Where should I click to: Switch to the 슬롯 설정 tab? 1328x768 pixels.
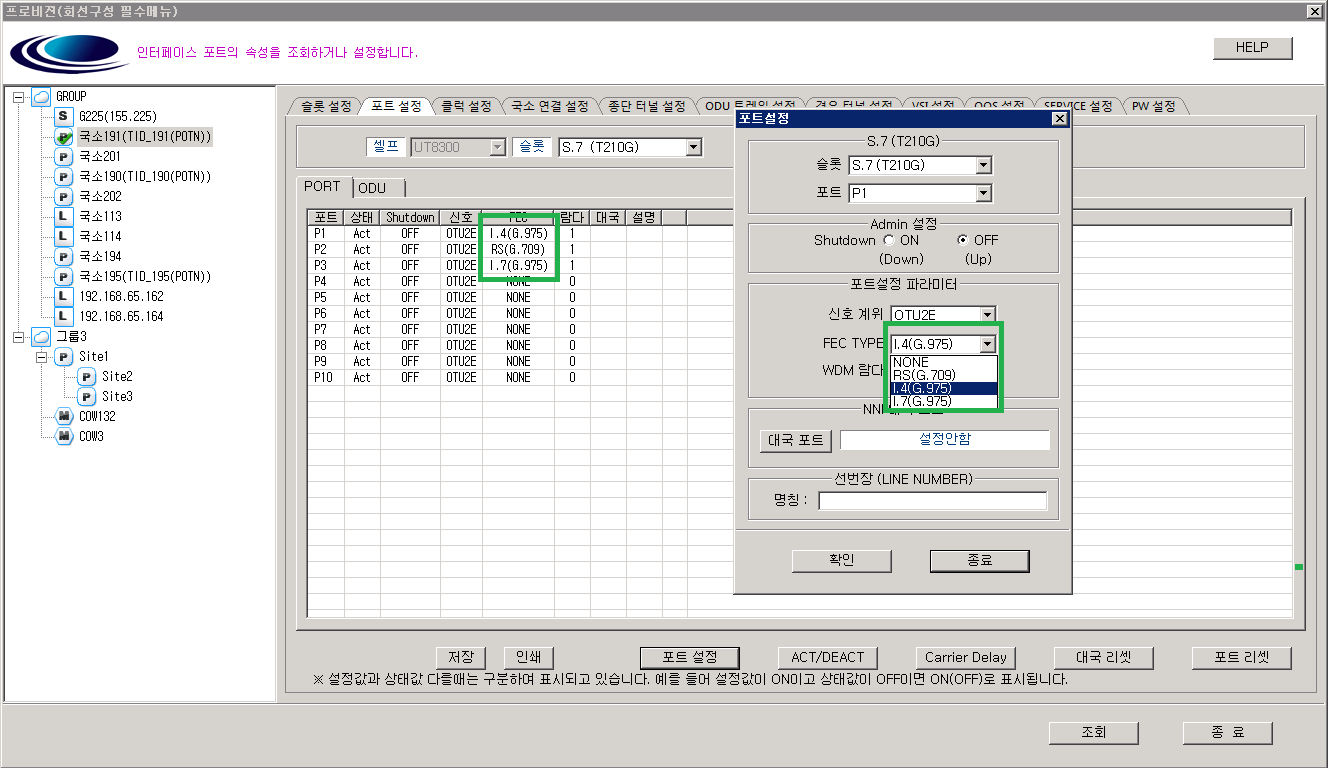pos(325,106)
